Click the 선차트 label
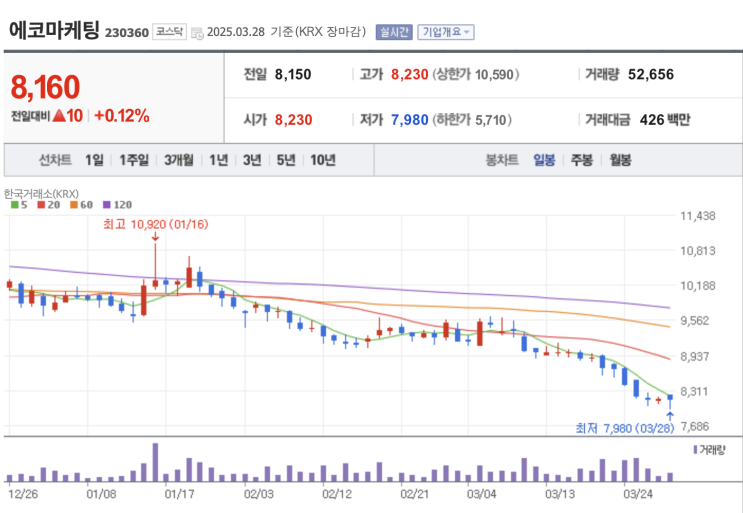The image size is (743, 513). [x=55, y=160]
